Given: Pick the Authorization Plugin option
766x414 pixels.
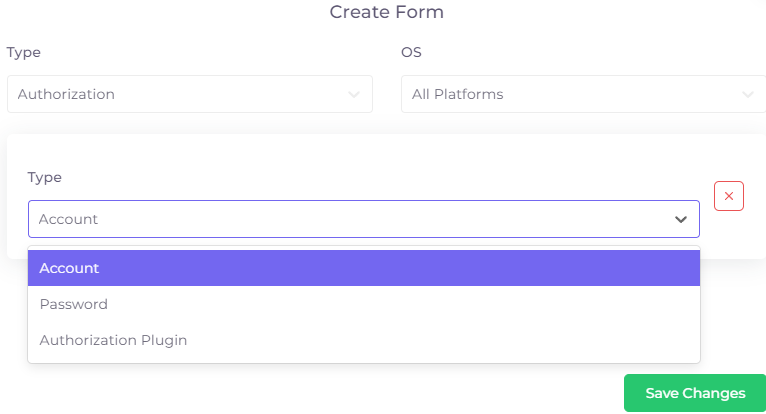Looking at the screenshot, I should pos(363,340).
